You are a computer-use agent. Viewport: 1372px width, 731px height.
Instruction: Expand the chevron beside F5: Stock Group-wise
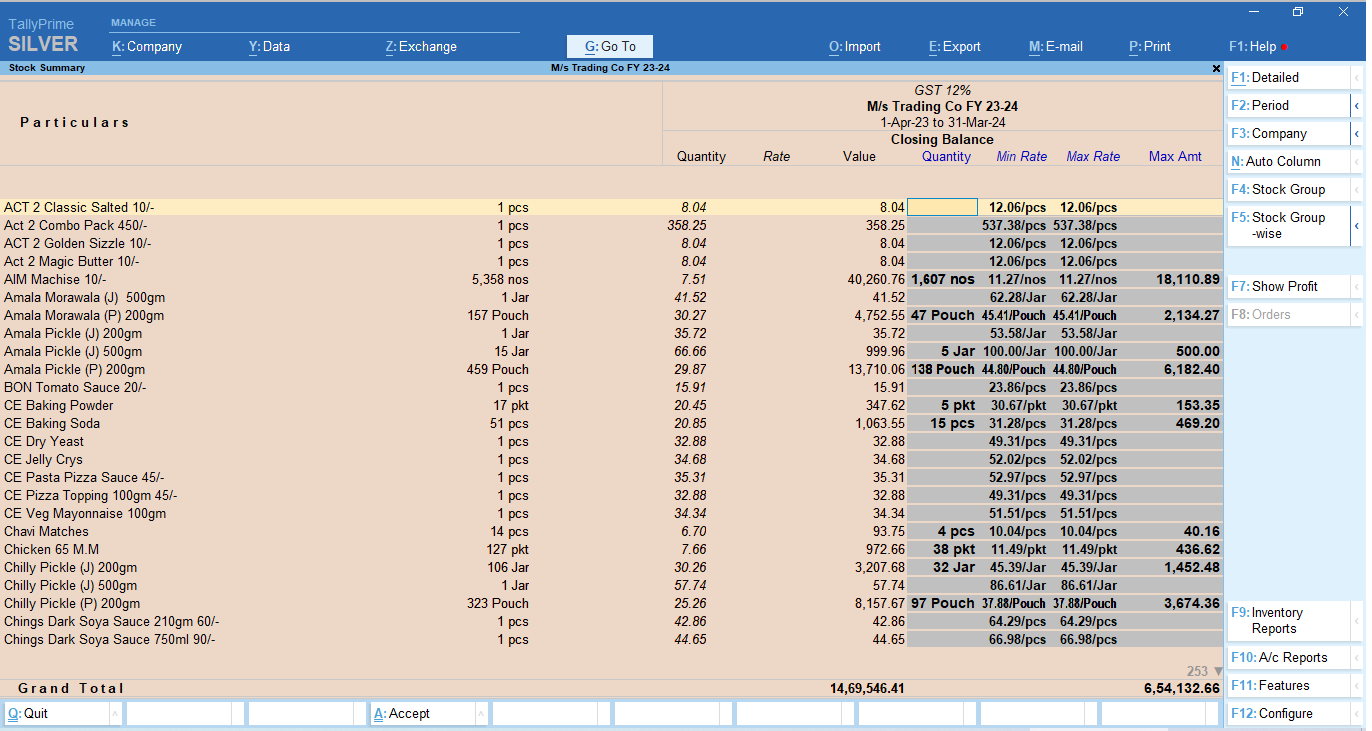pos(1357,225)
